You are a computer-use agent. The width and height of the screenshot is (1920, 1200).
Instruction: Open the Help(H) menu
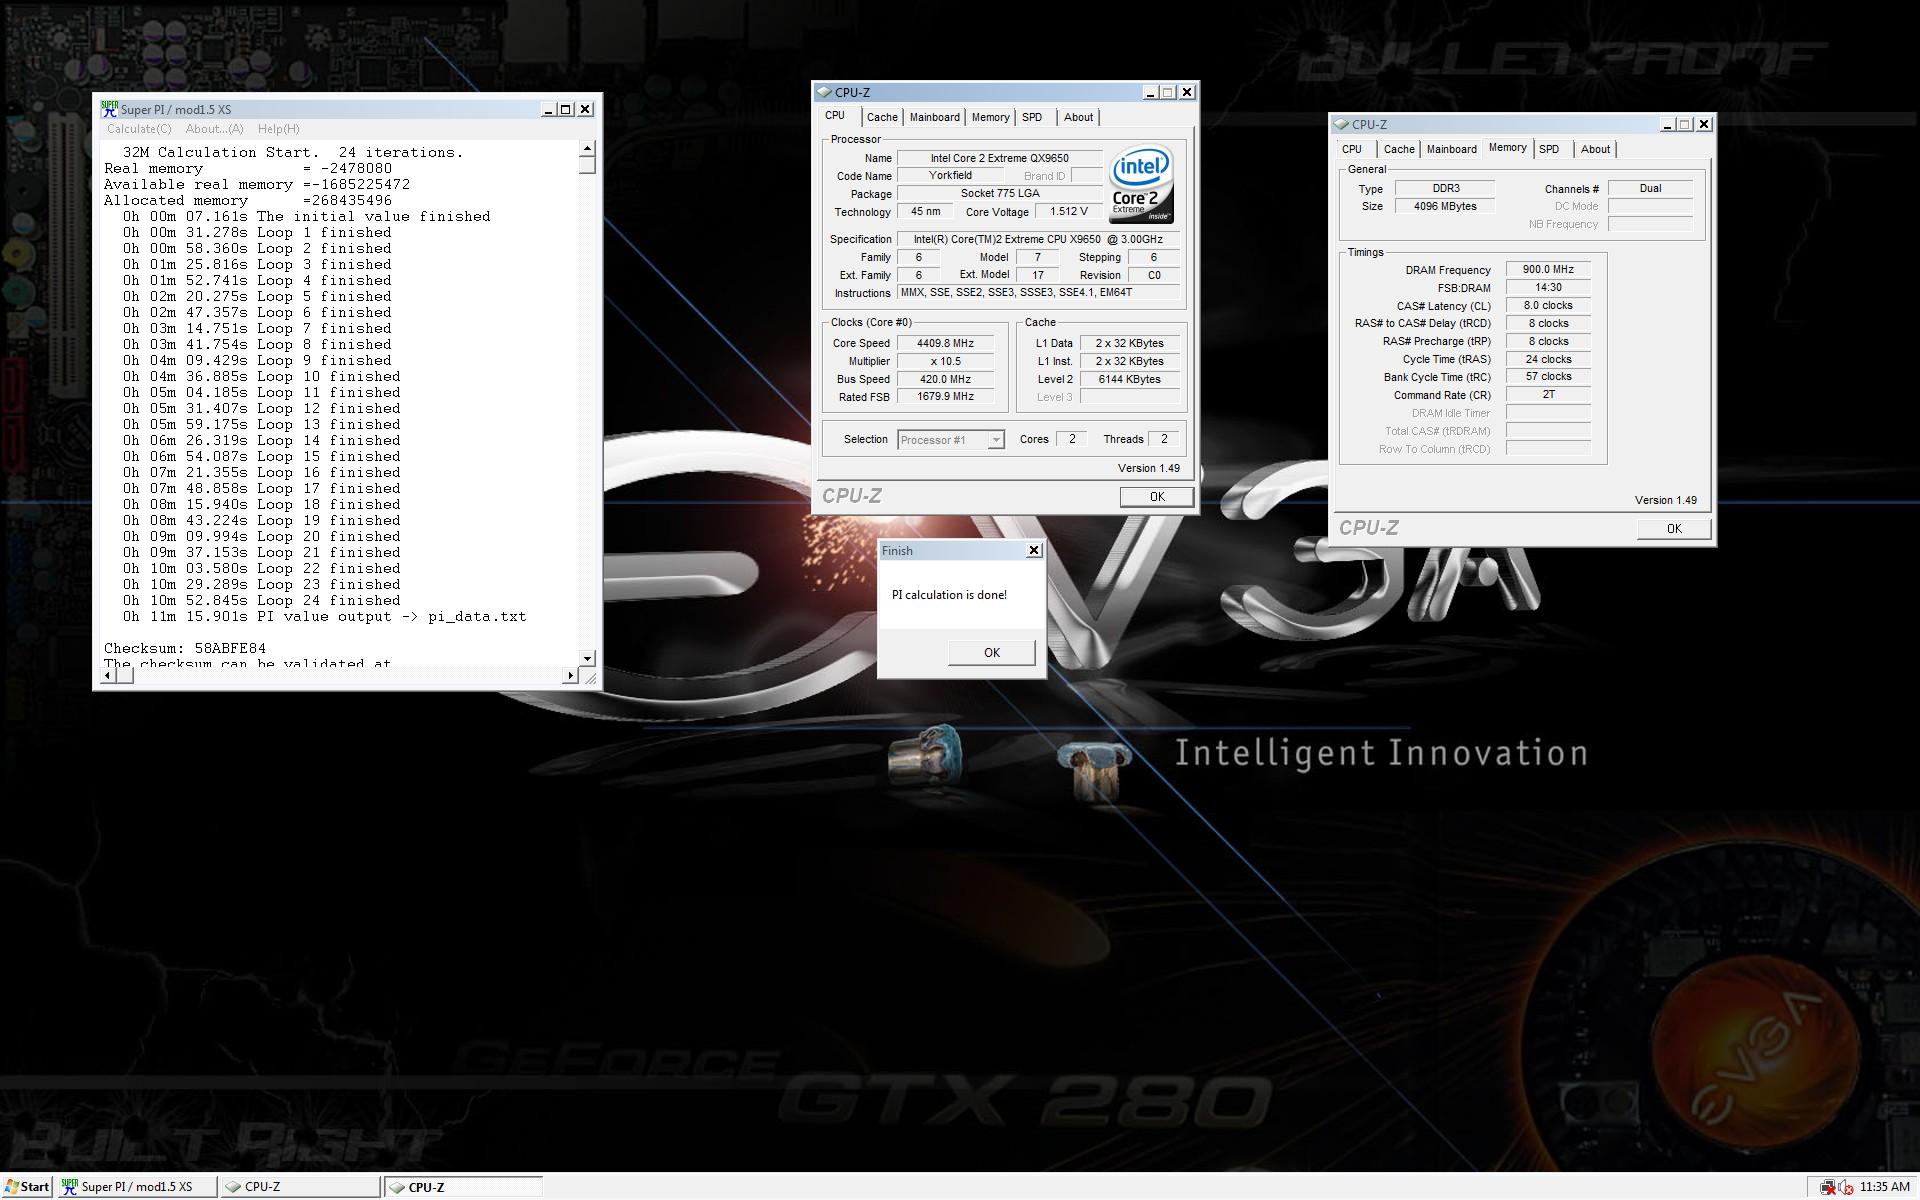[278, 128]
